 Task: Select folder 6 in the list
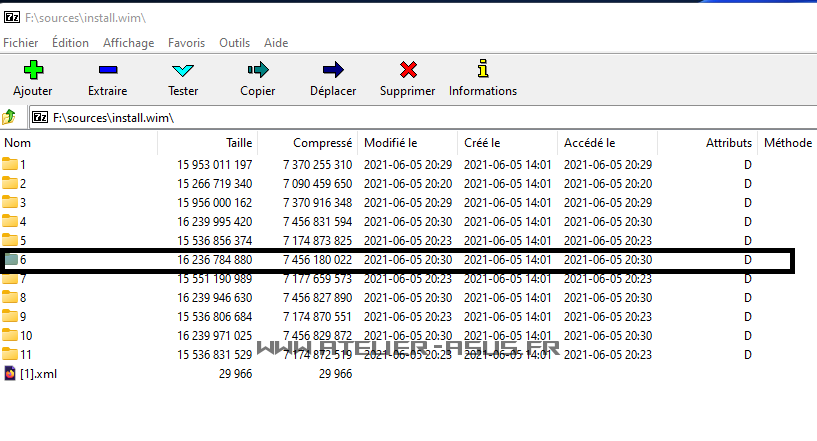pos(22,260)
